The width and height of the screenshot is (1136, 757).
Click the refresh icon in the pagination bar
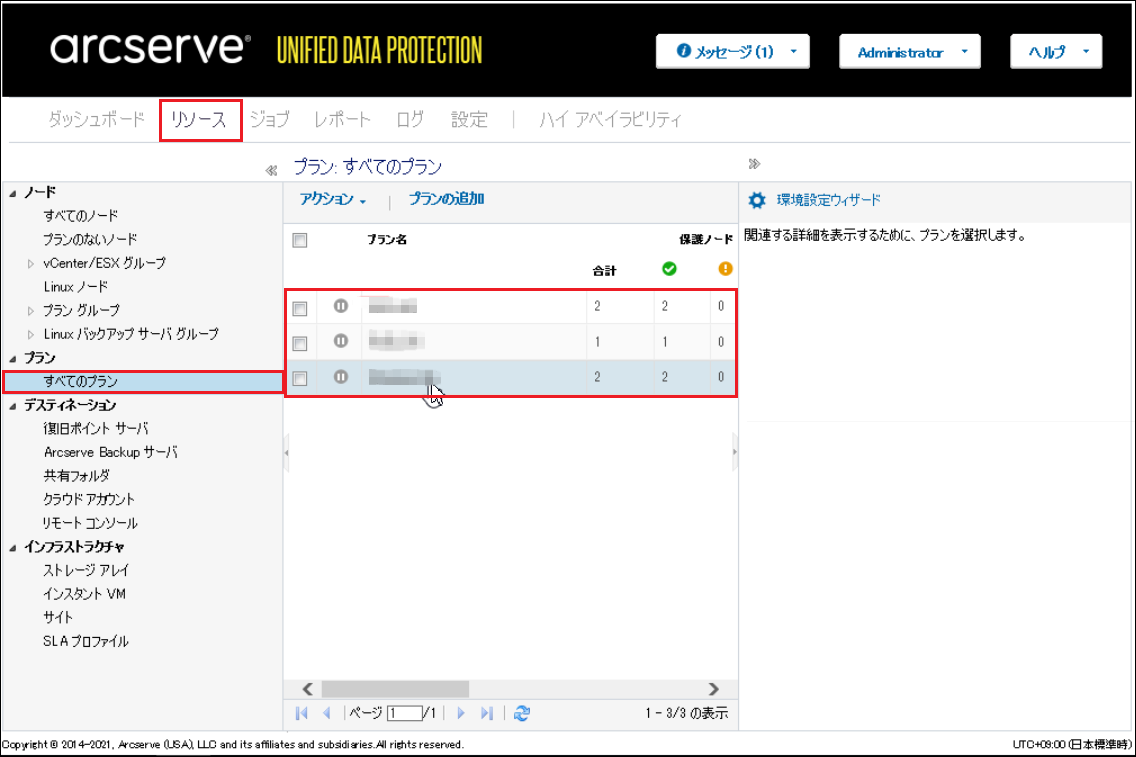[522, 714]
